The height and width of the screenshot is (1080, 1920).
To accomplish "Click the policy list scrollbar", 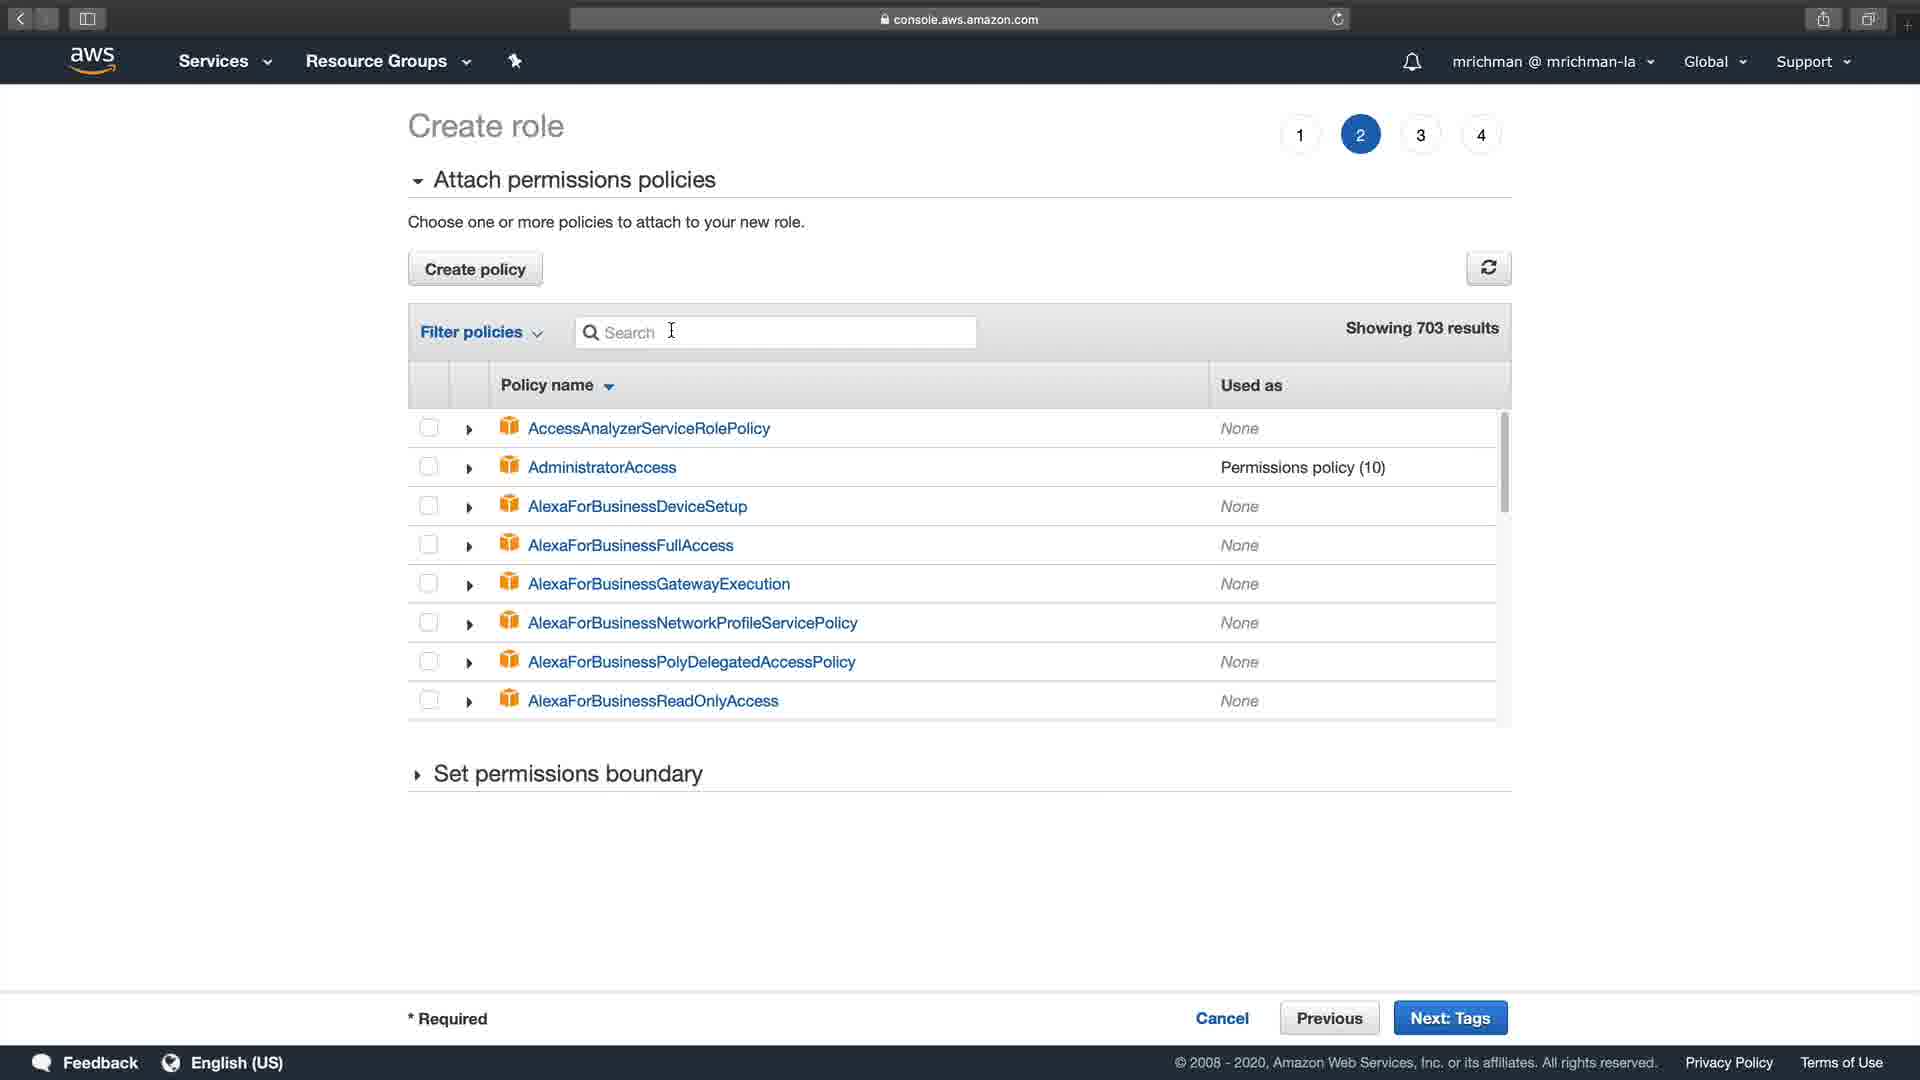I will point(1504,462).
